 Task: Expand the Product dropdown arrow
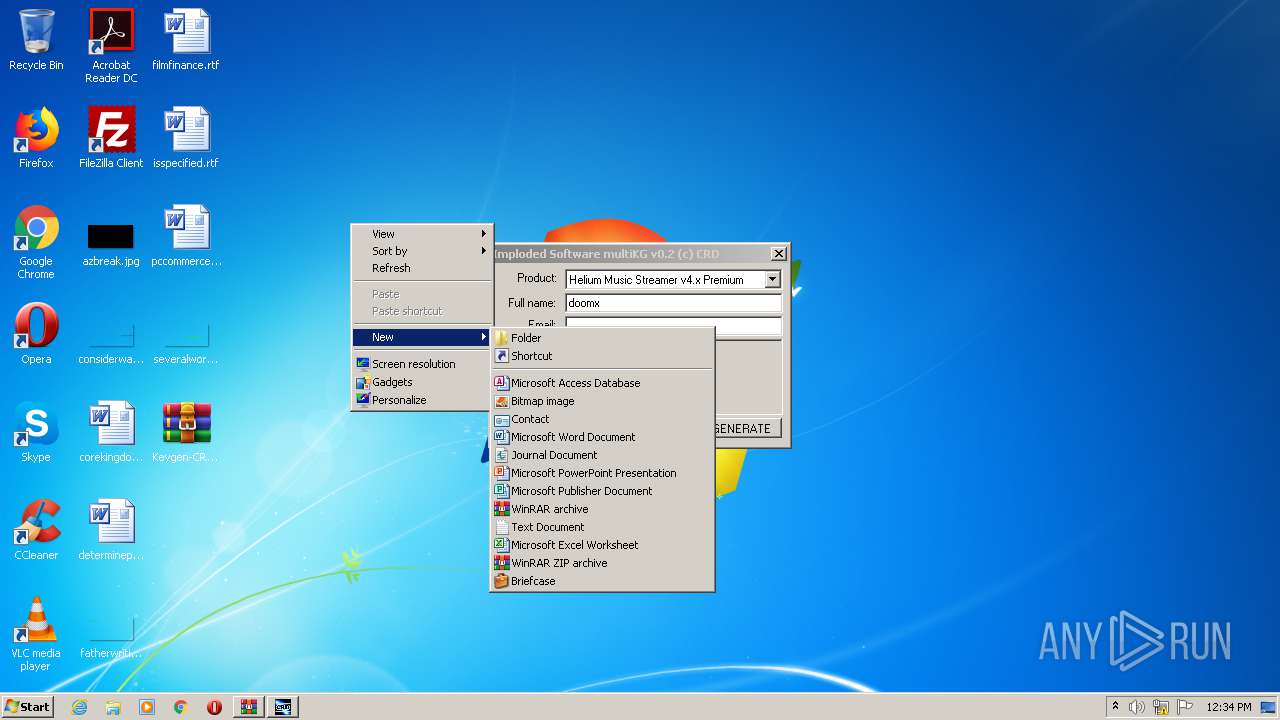pos(772,280)
